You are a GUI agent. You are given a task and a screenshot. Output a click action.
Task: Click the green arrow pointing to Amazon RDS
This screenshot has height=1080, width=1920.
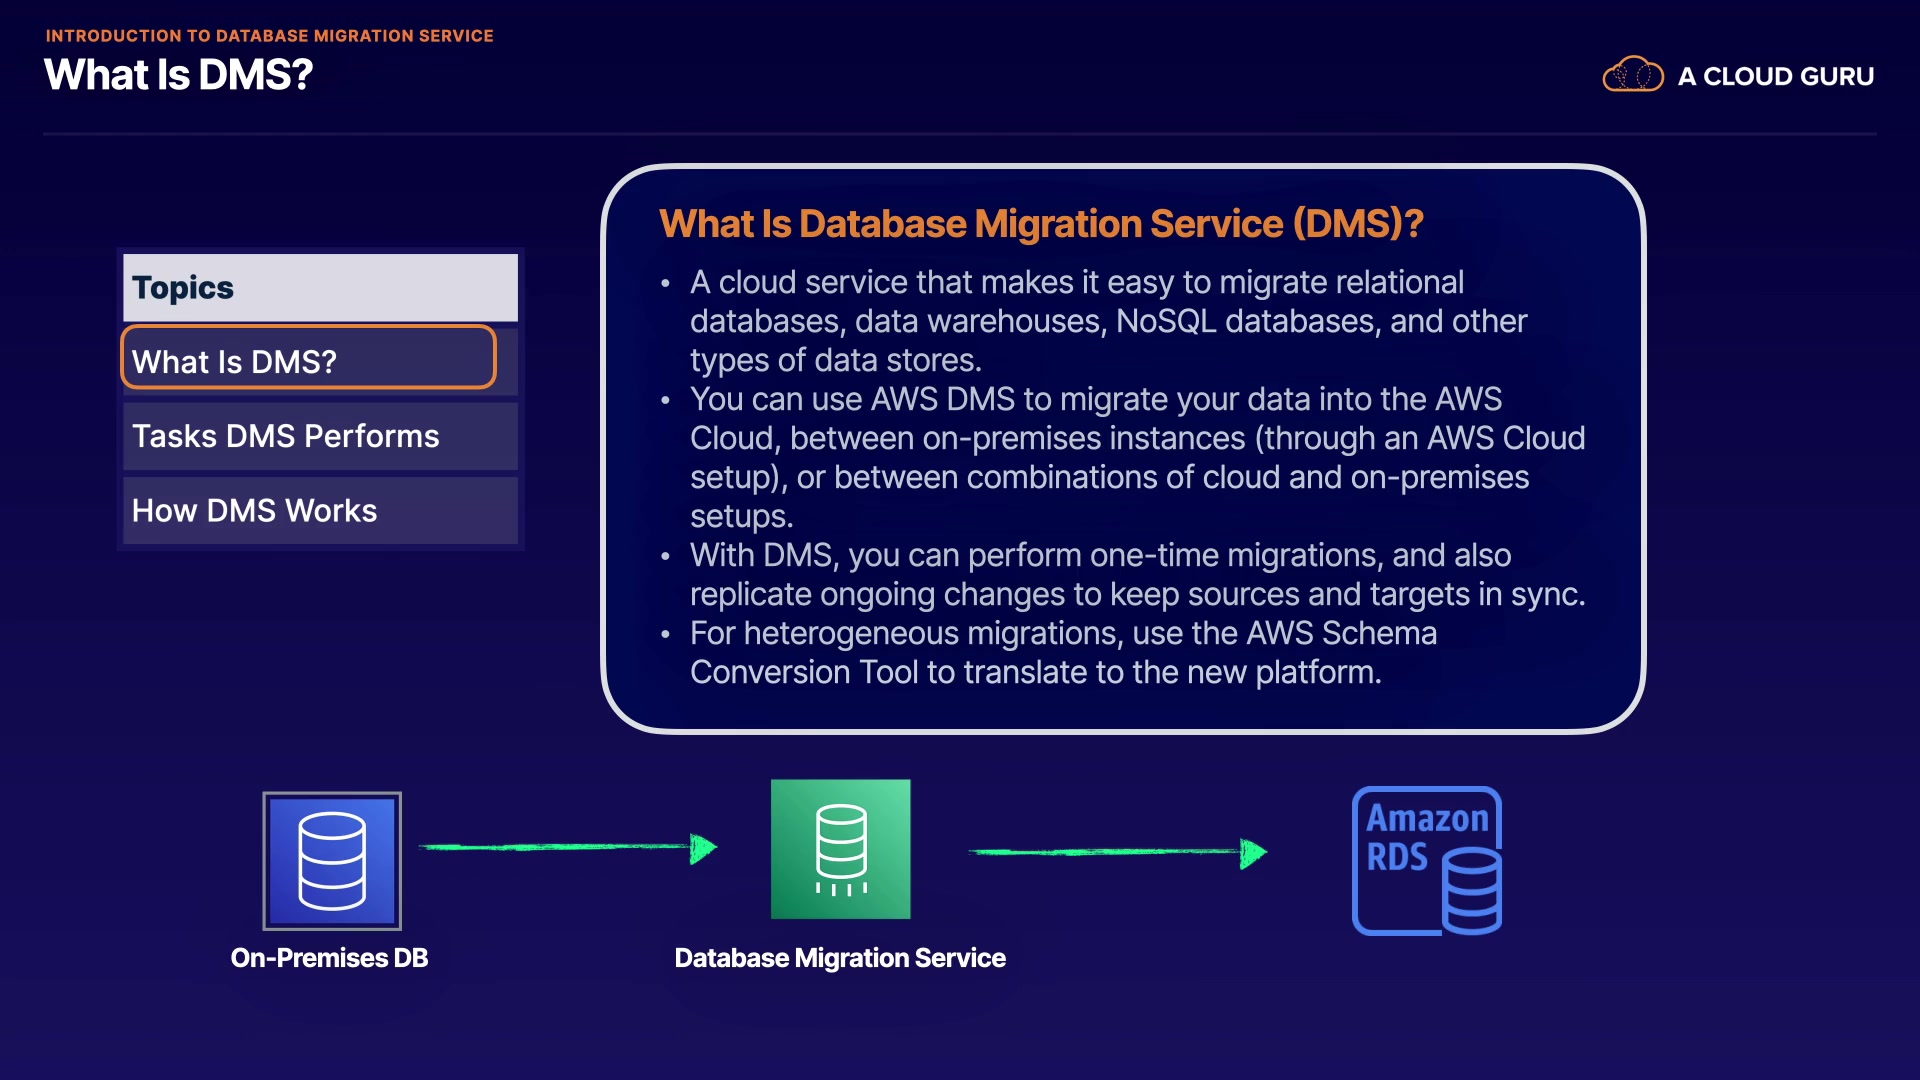(1117, 852)
